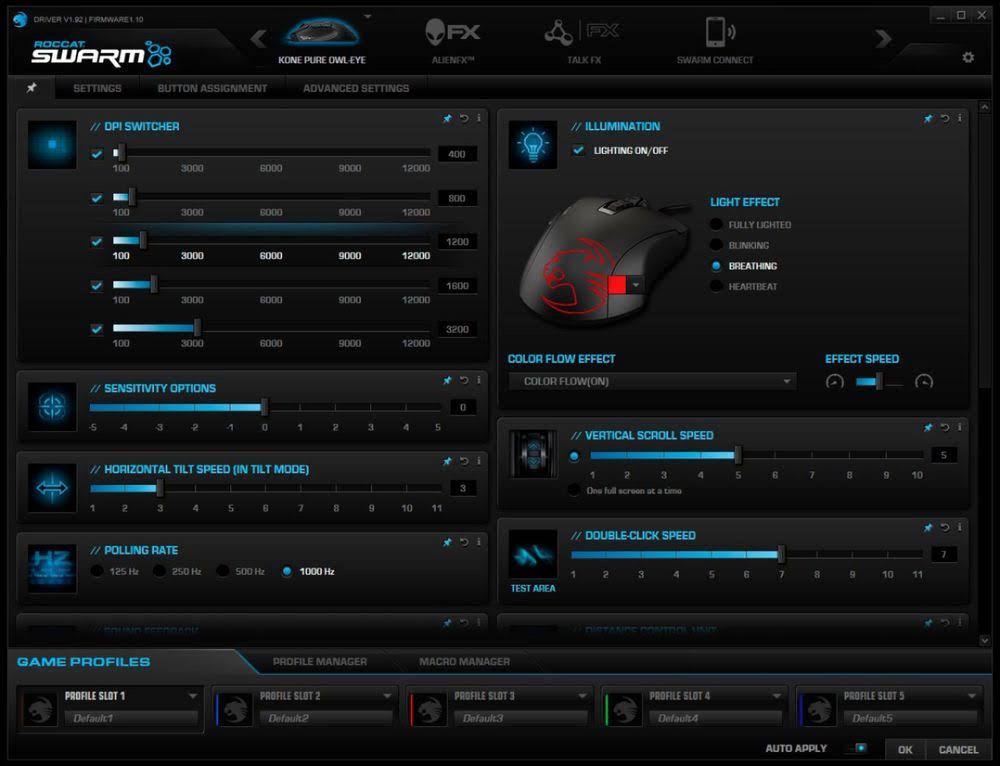
Task: Select the Game Profiles tab
Action: 84,662
